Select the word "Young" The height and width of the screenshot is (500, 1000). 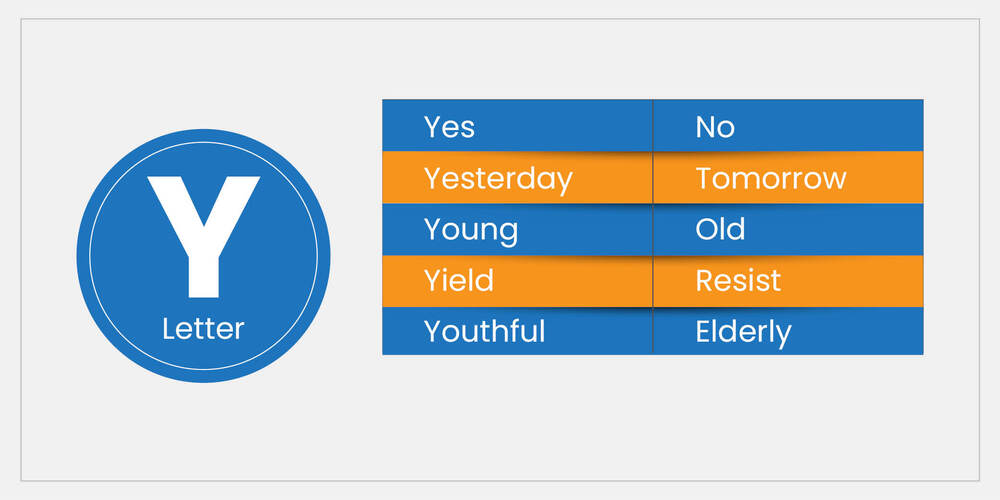coord(471,229)
